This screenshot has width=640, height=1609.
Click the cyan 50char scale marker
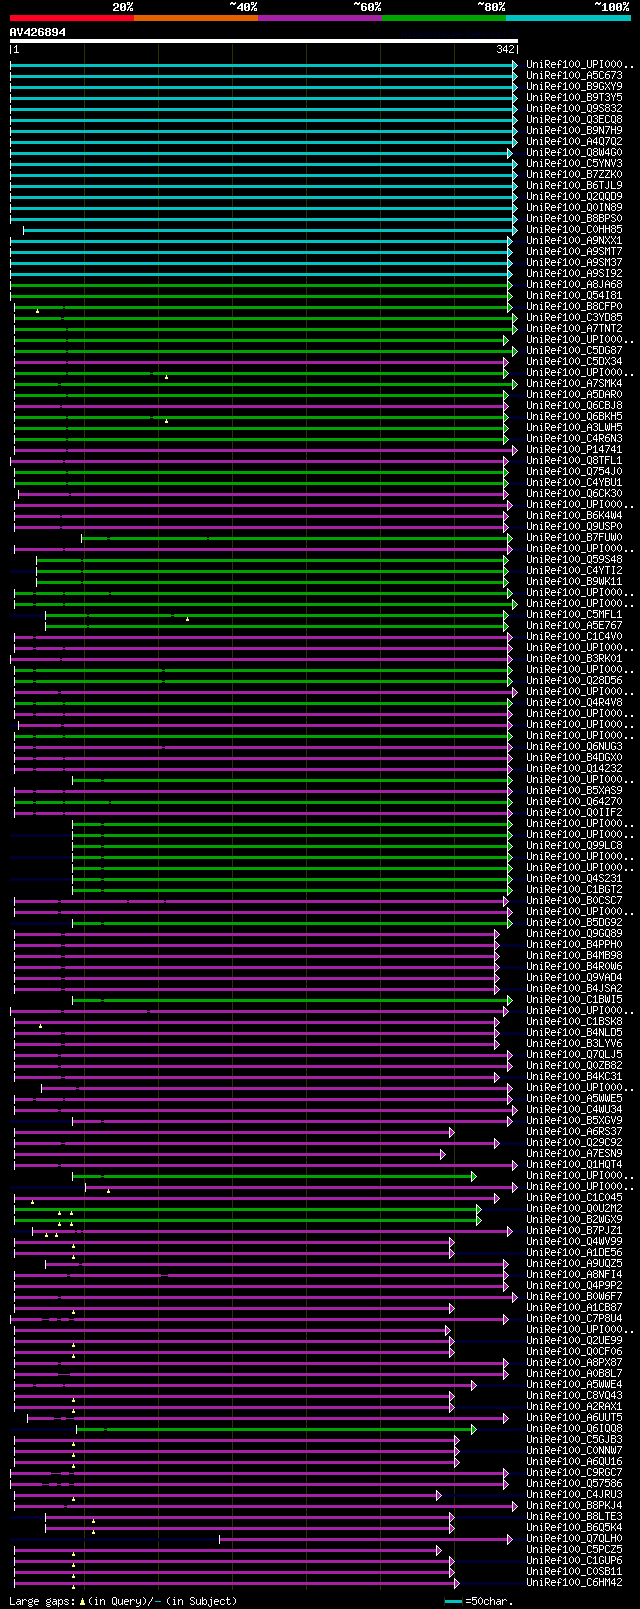click(454, 1601)
